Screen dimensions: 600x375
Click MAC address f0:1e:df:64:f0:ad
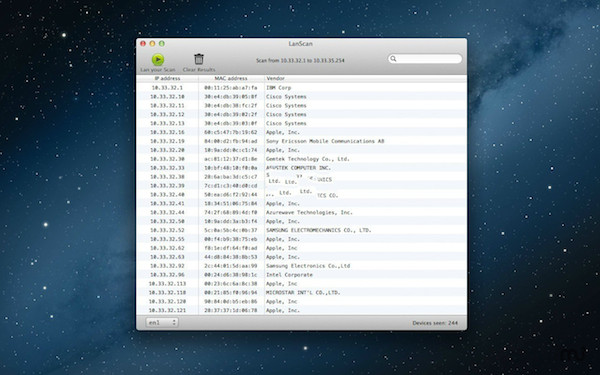click(231, 248)
